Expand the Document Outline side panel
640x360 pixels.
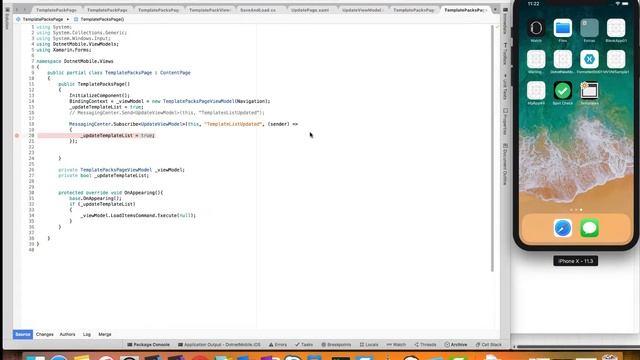505,164
